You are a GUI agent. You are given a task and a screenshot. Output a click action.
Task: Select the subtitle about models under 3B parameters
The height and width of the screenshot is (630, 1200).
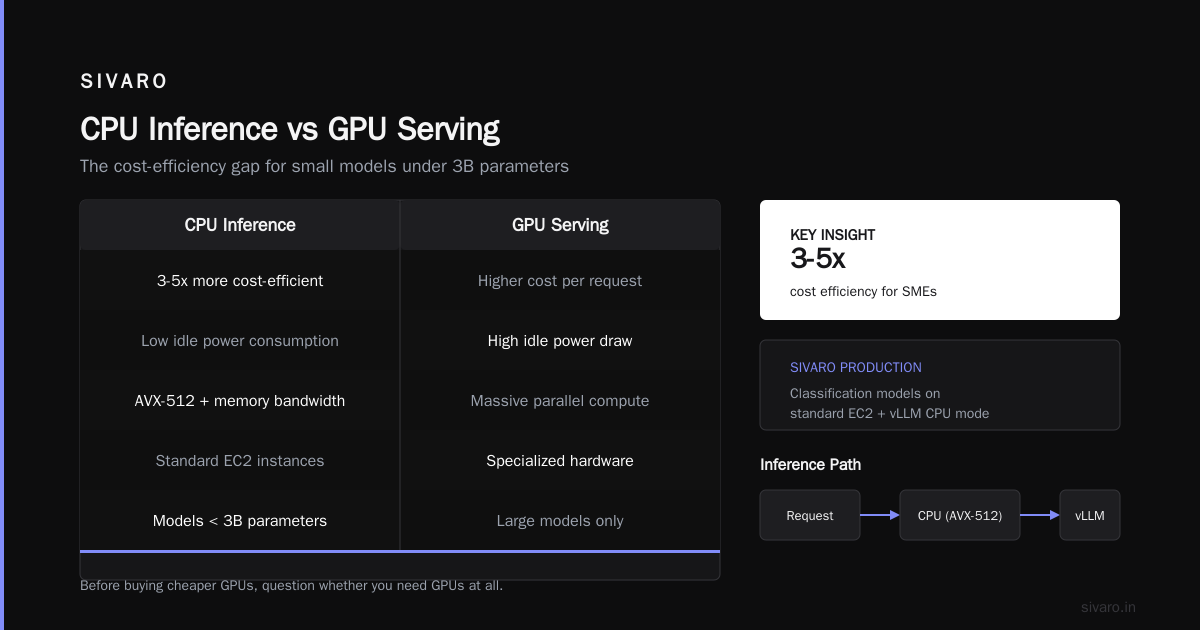tap(324, 166)
